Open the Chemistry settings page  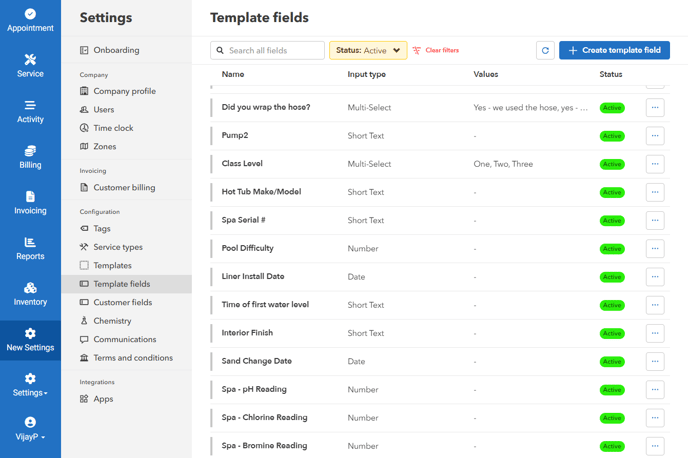(112, 321)
